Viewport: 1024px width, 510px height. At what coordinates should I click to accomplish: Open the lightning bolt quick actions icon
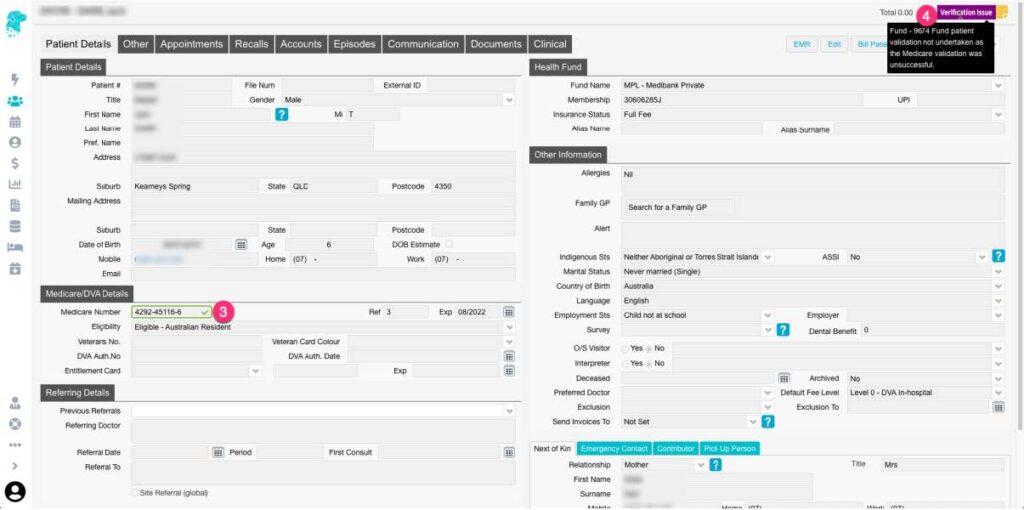[x=14, y=80]
